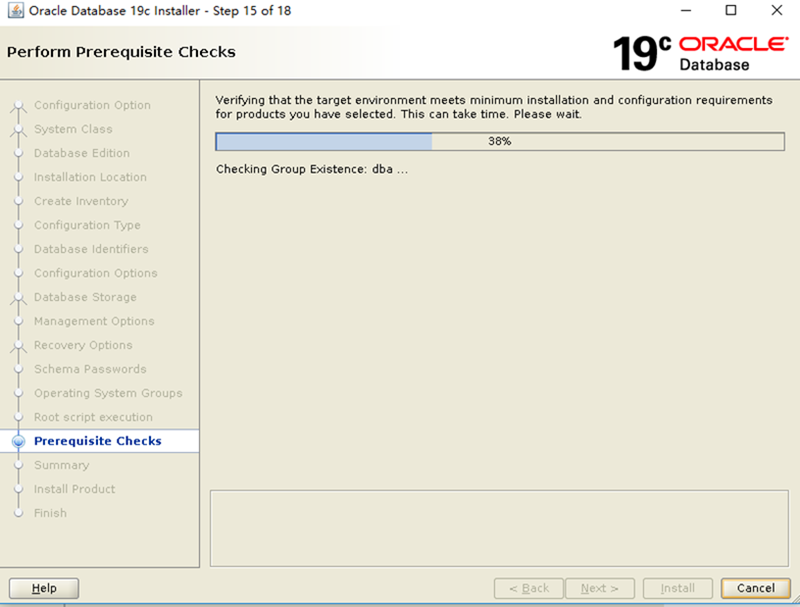Click the Back button
Viewport: 800px width, 607px height.
coord(529,588)
